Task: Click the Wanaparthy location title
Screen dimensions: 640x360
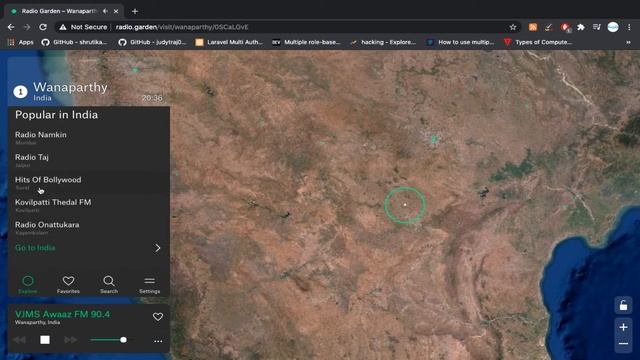Action: tap(70, 87)
